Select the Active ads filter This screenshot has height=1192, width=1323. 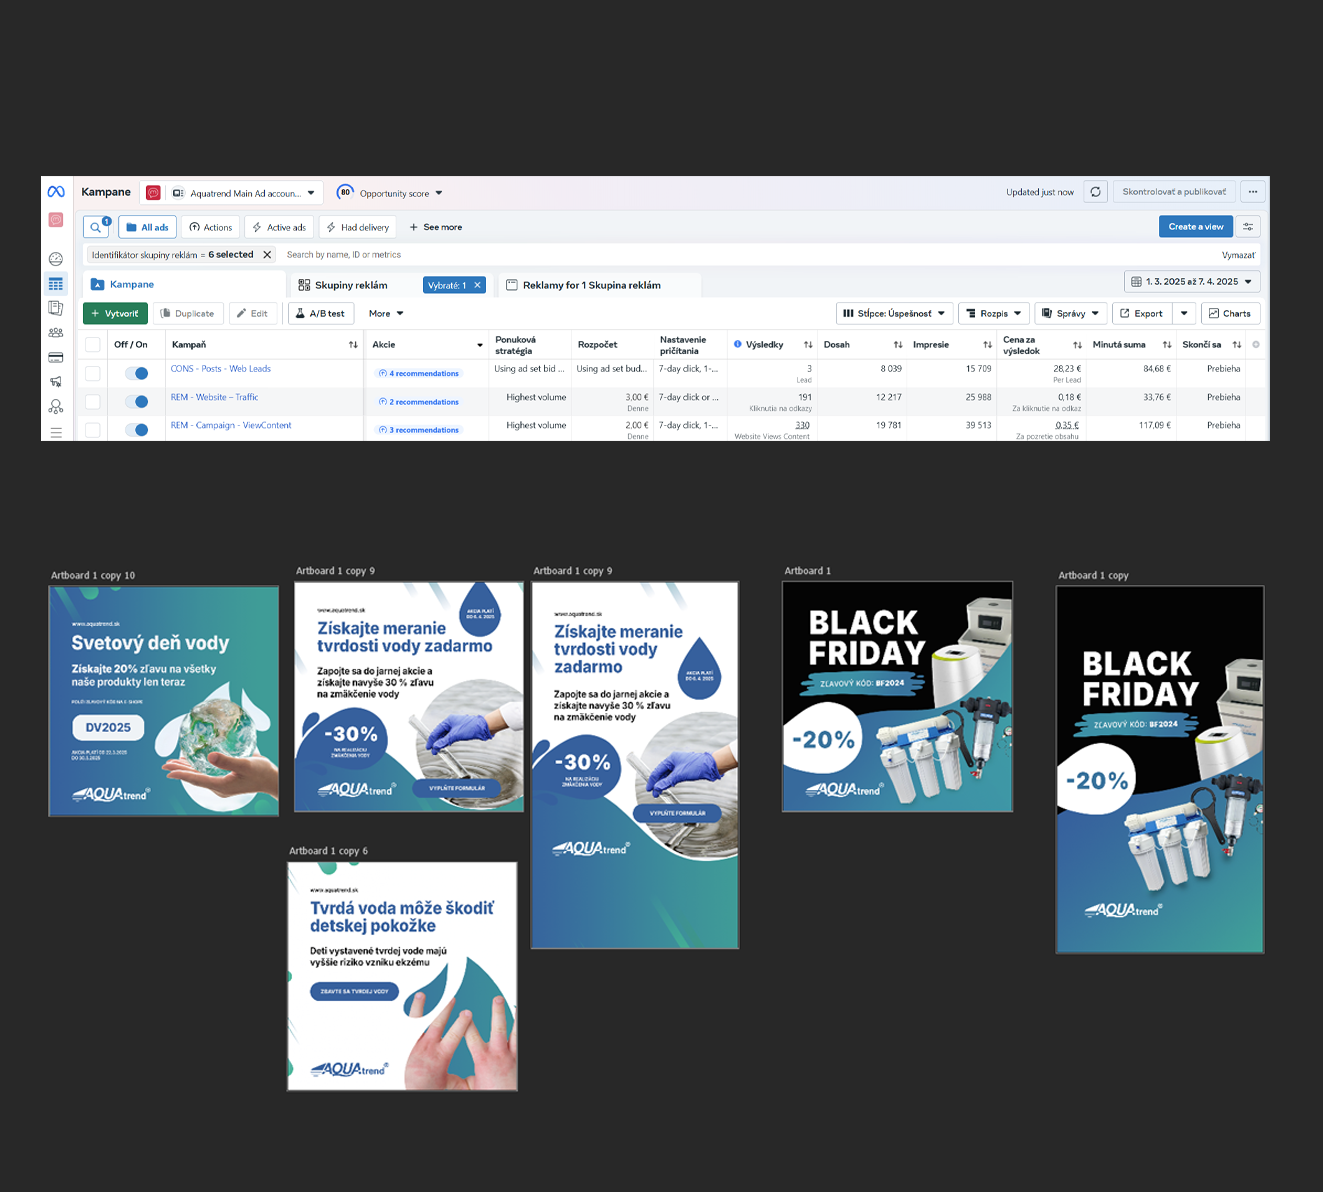279,227
